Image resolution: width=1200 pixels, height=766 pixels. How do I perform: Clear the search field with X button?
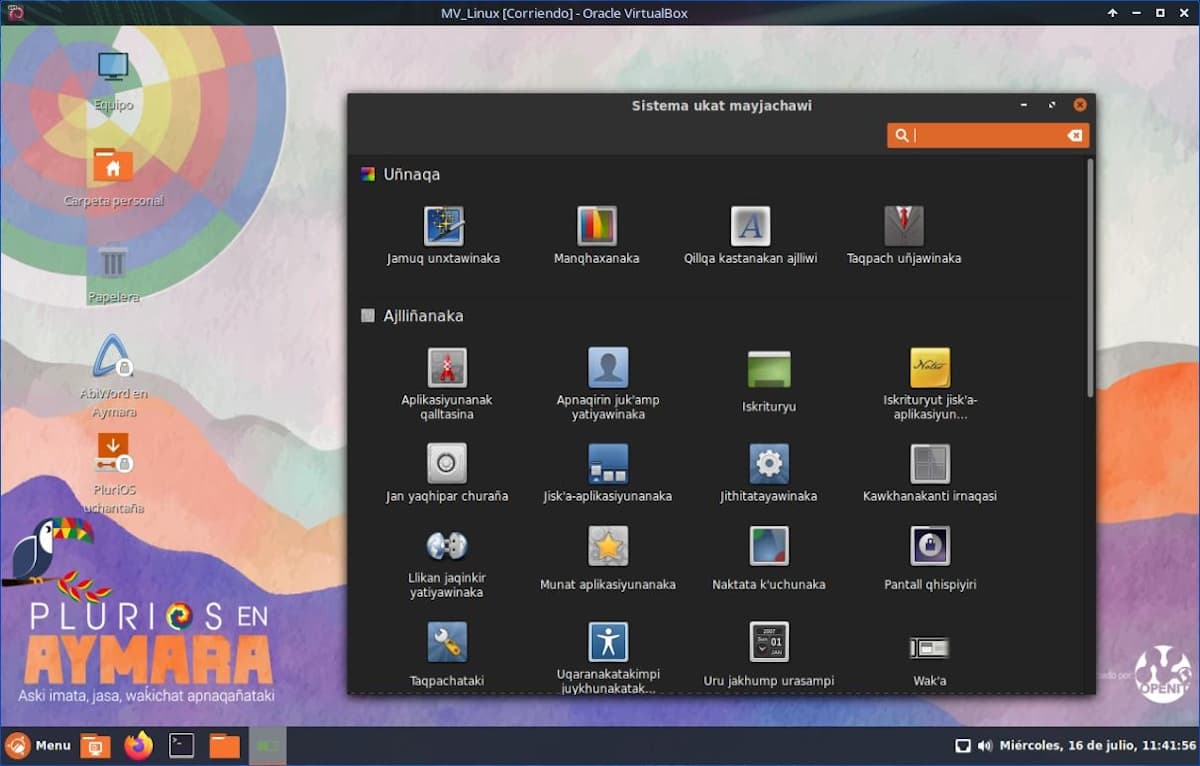coord(1075,136)
